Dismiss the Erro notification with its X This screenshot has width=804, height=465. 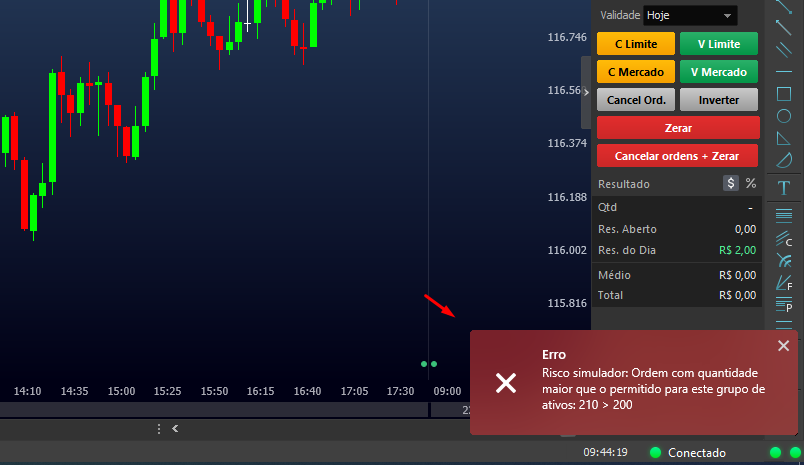pyautogui.click(x=783, y=346)
